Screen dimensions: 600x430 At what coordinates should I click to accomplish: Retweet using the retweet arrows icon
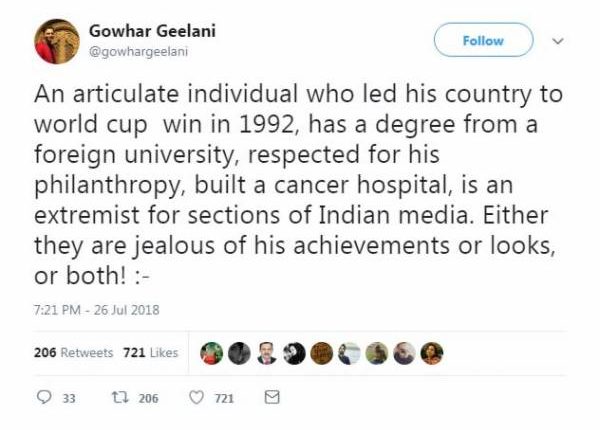tap(117, 398)
